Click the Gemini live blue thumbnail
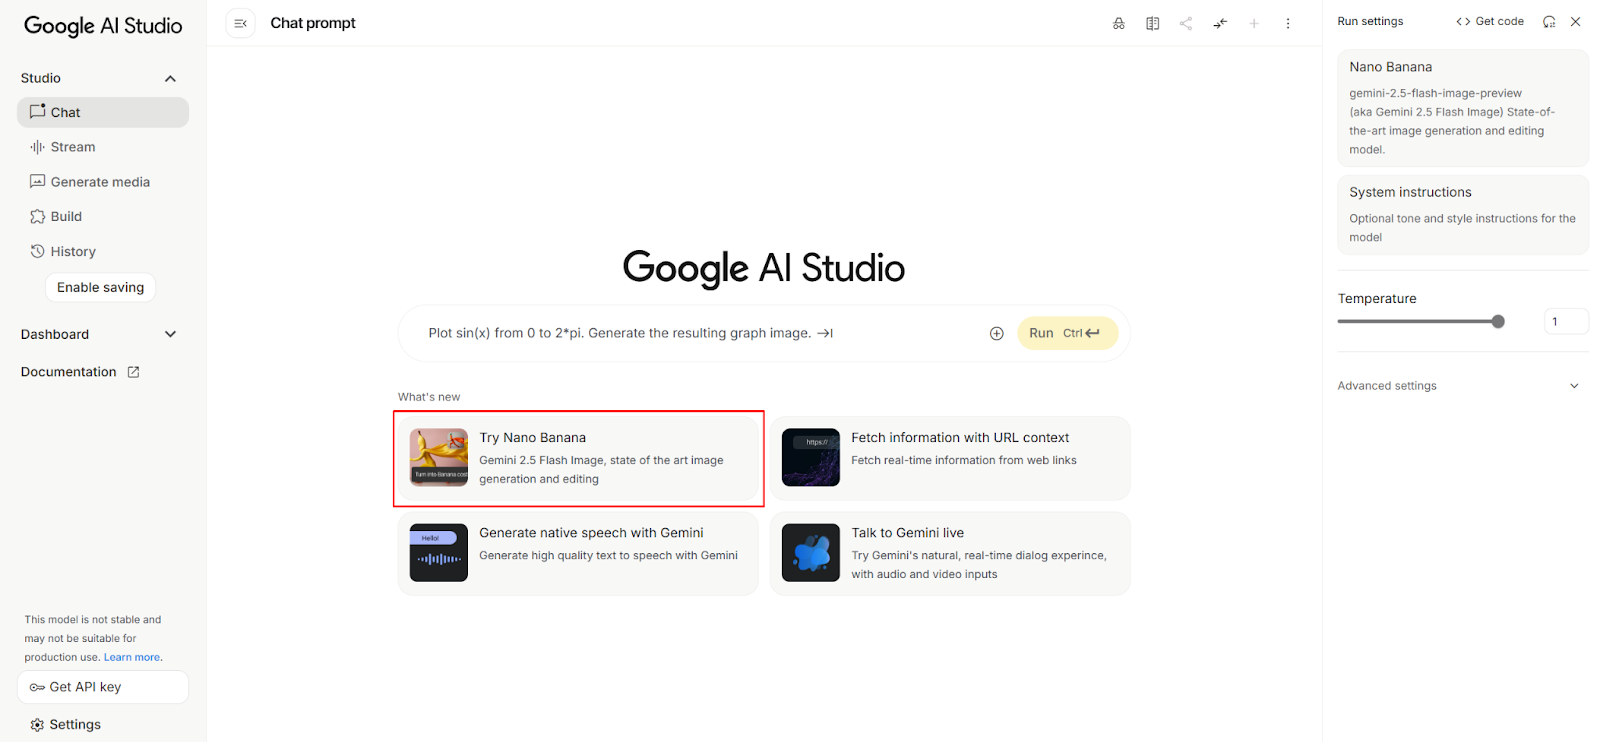Image resolution: width=1600 pixels, height=742 pixels. pos(811,553)
